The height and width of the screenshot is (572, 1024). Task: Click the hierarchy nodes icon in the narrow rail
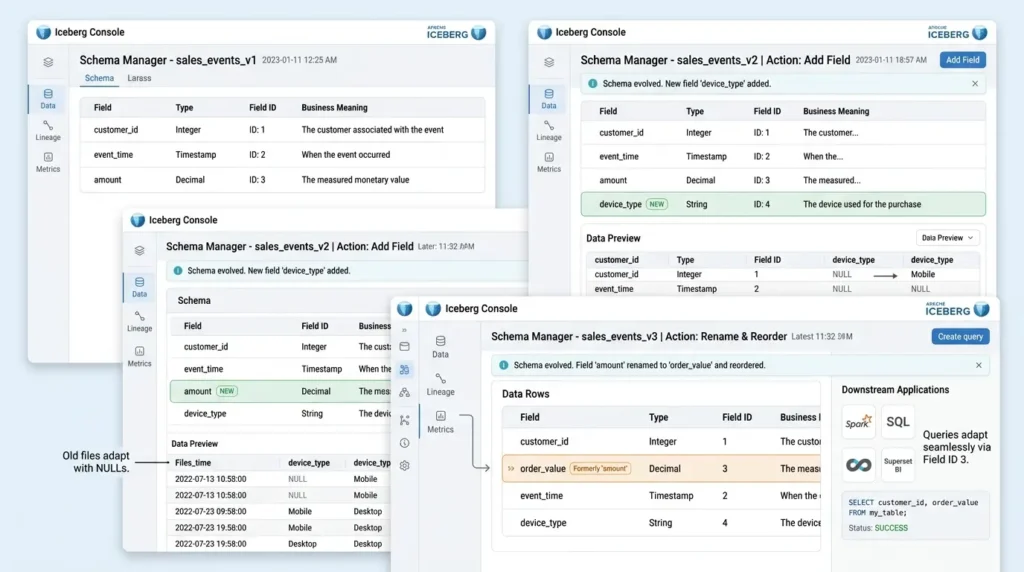pos(404,392)
